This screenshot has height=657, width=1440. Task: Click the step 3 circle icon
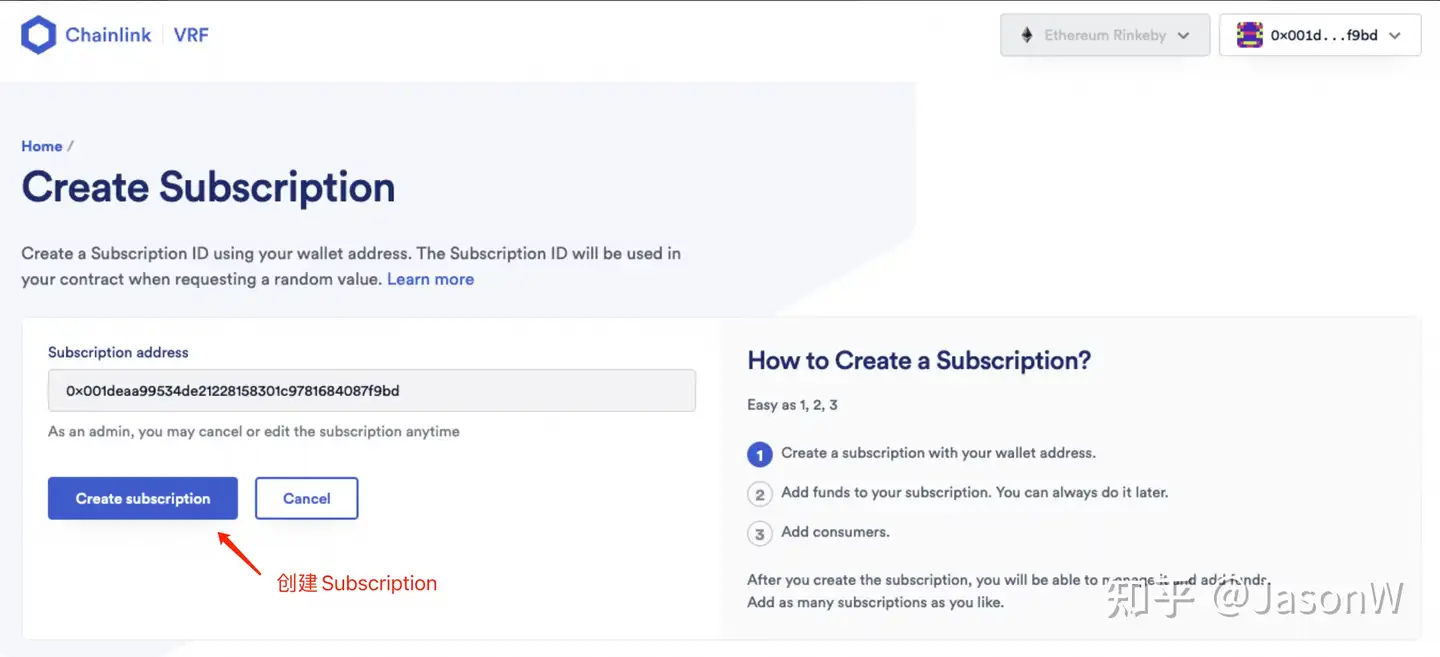(760, 533)
